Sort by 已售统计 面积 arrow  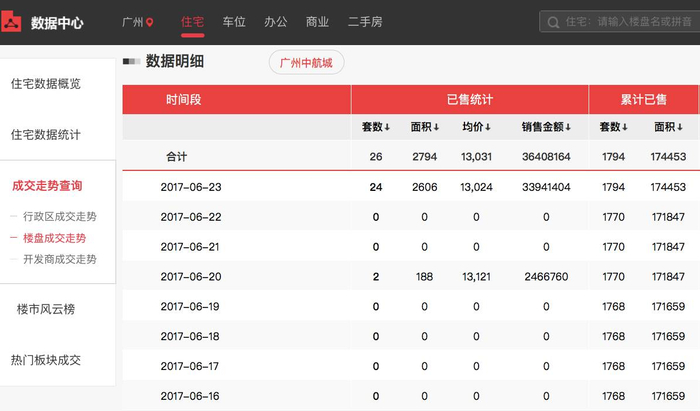click(436, 127)
